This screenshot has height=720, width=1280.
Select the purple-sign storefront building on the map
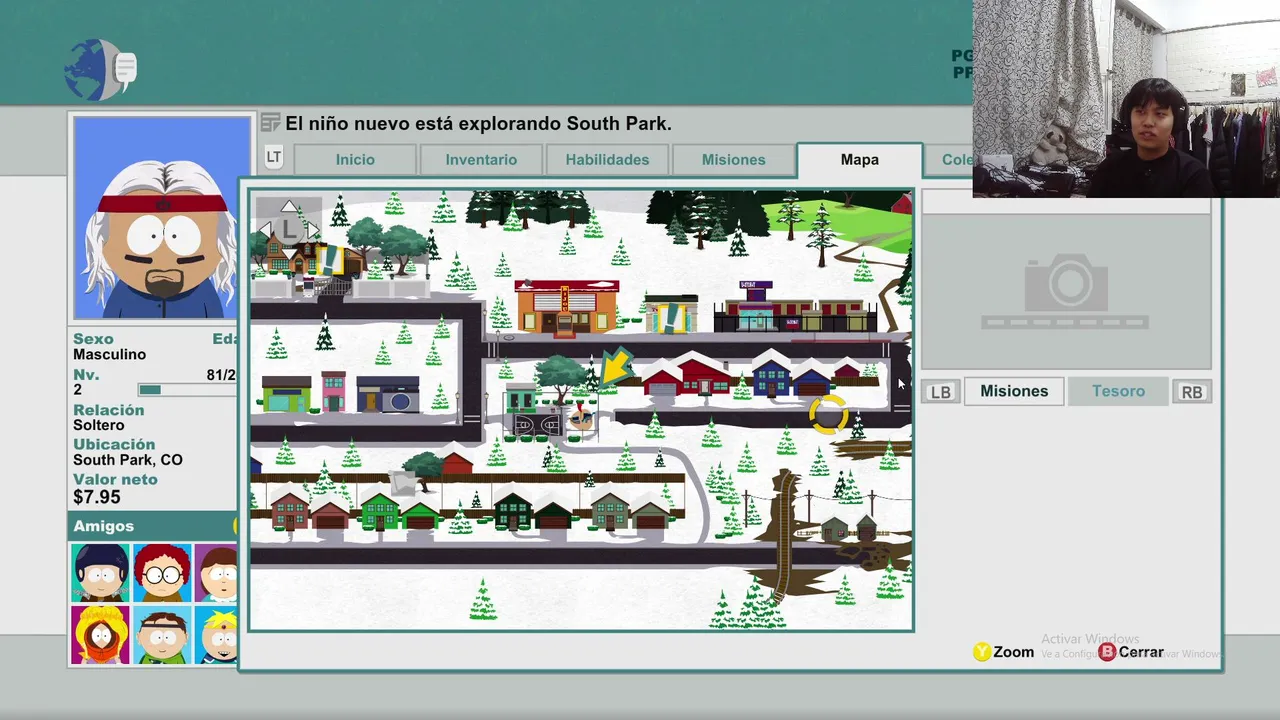(x=795, y=306)
